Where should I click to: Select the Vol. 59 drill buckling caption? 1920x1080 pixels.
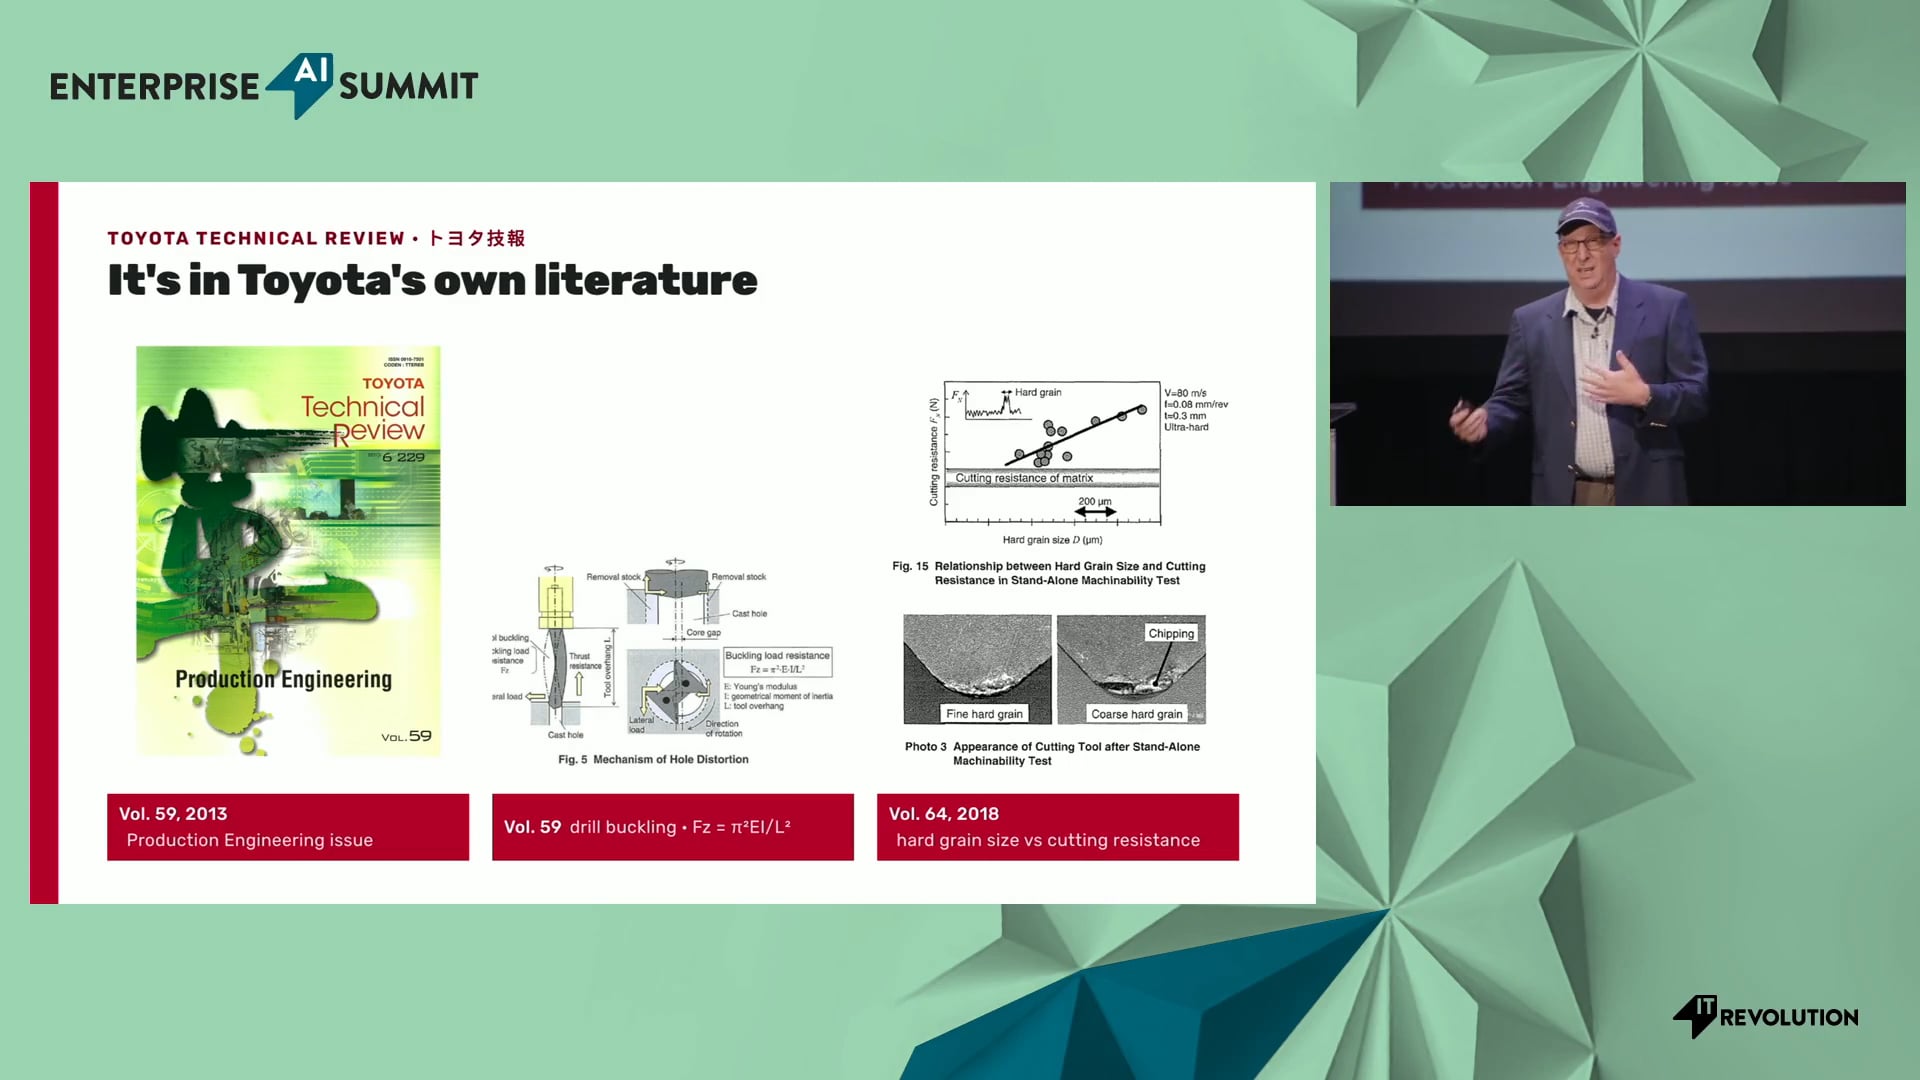(x=673, y=827)
